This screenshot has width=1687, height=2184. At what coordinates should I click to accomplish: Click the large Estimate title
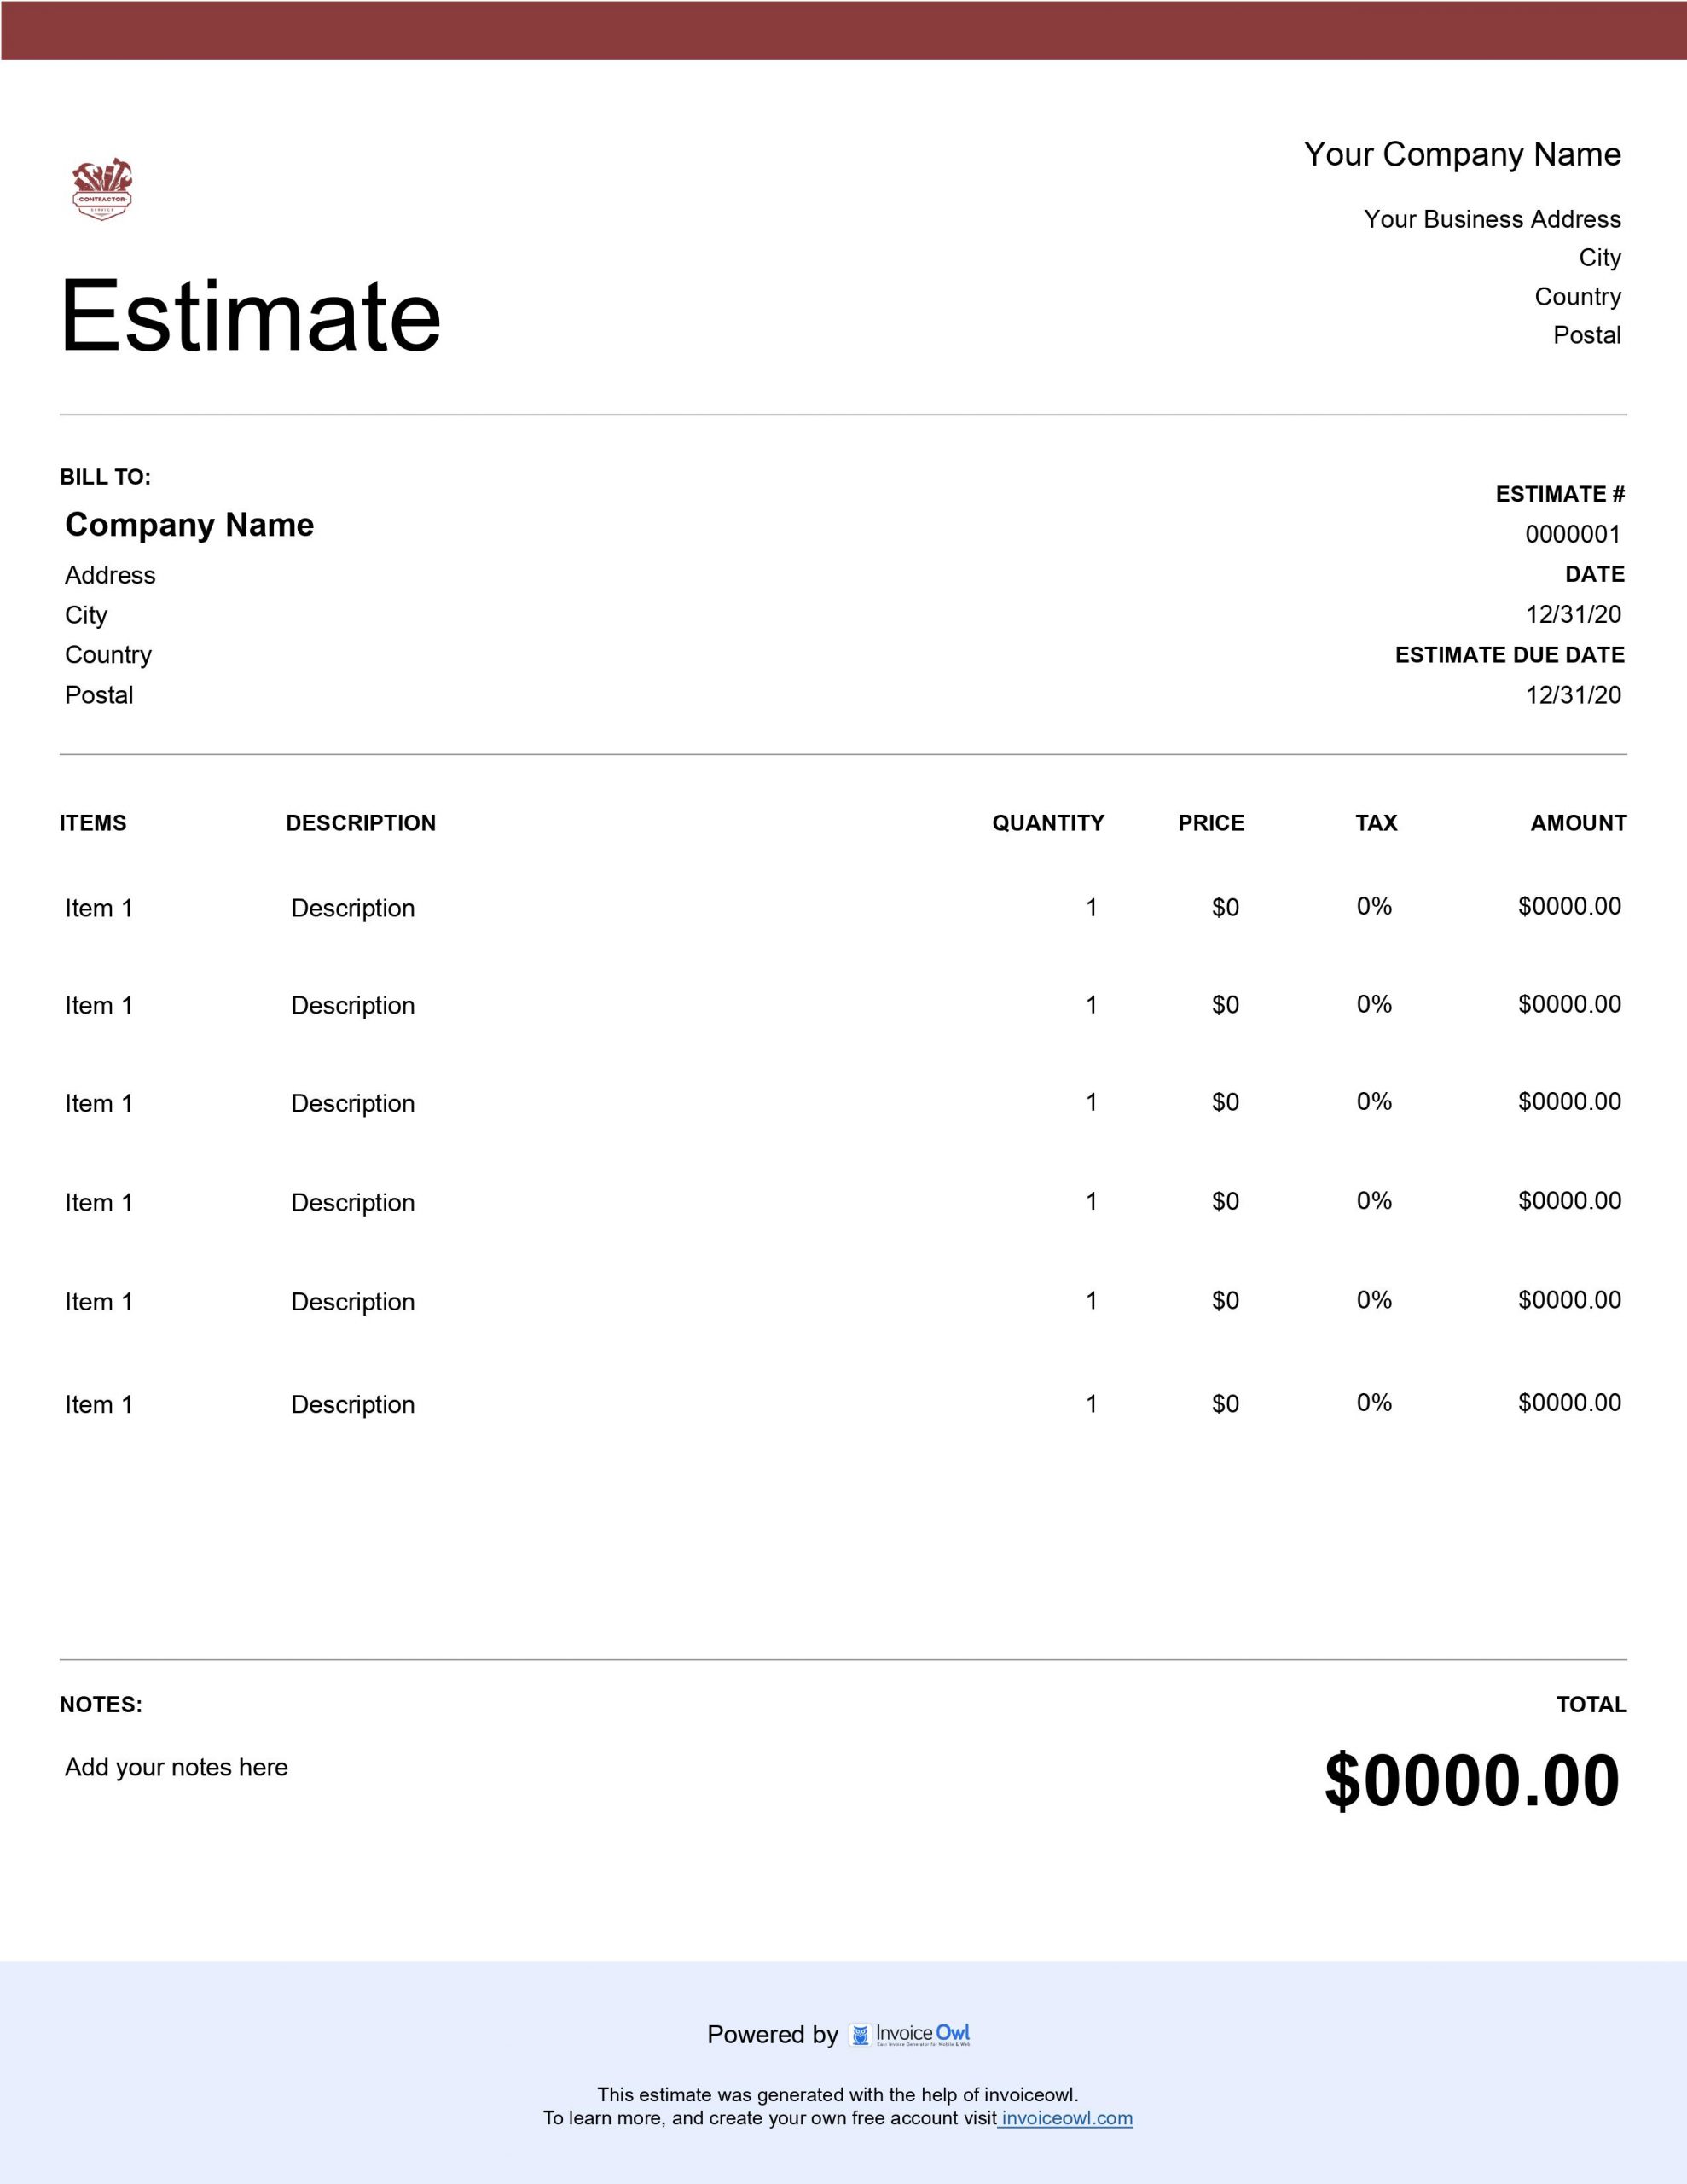(250, 316)
